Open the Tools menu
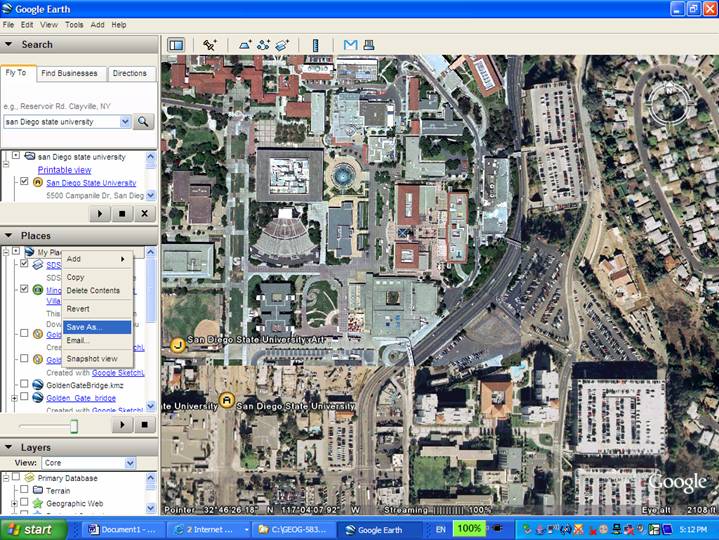 [74, 25]
